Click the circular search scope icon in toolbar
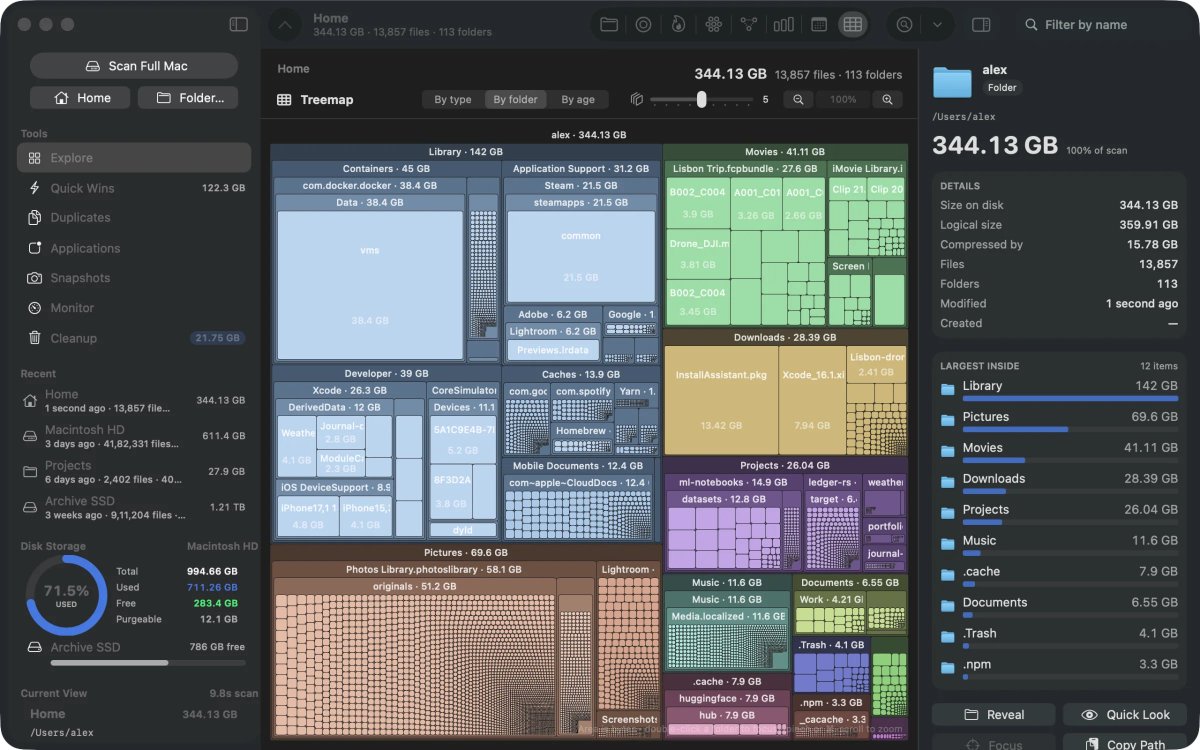Image resolution: width=1200 pixels, height=750 pixels. coord(905,24)
